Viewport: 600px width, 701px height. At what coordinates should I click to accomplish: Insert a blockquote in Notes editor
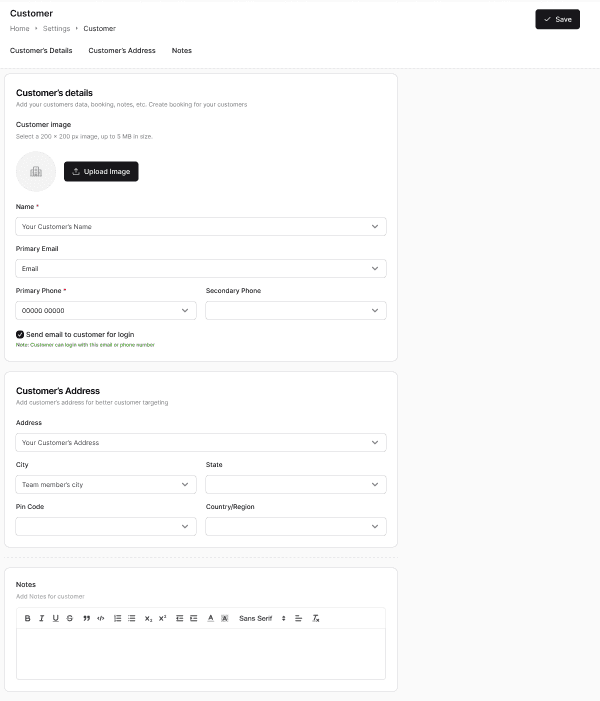tap(86, 618)
